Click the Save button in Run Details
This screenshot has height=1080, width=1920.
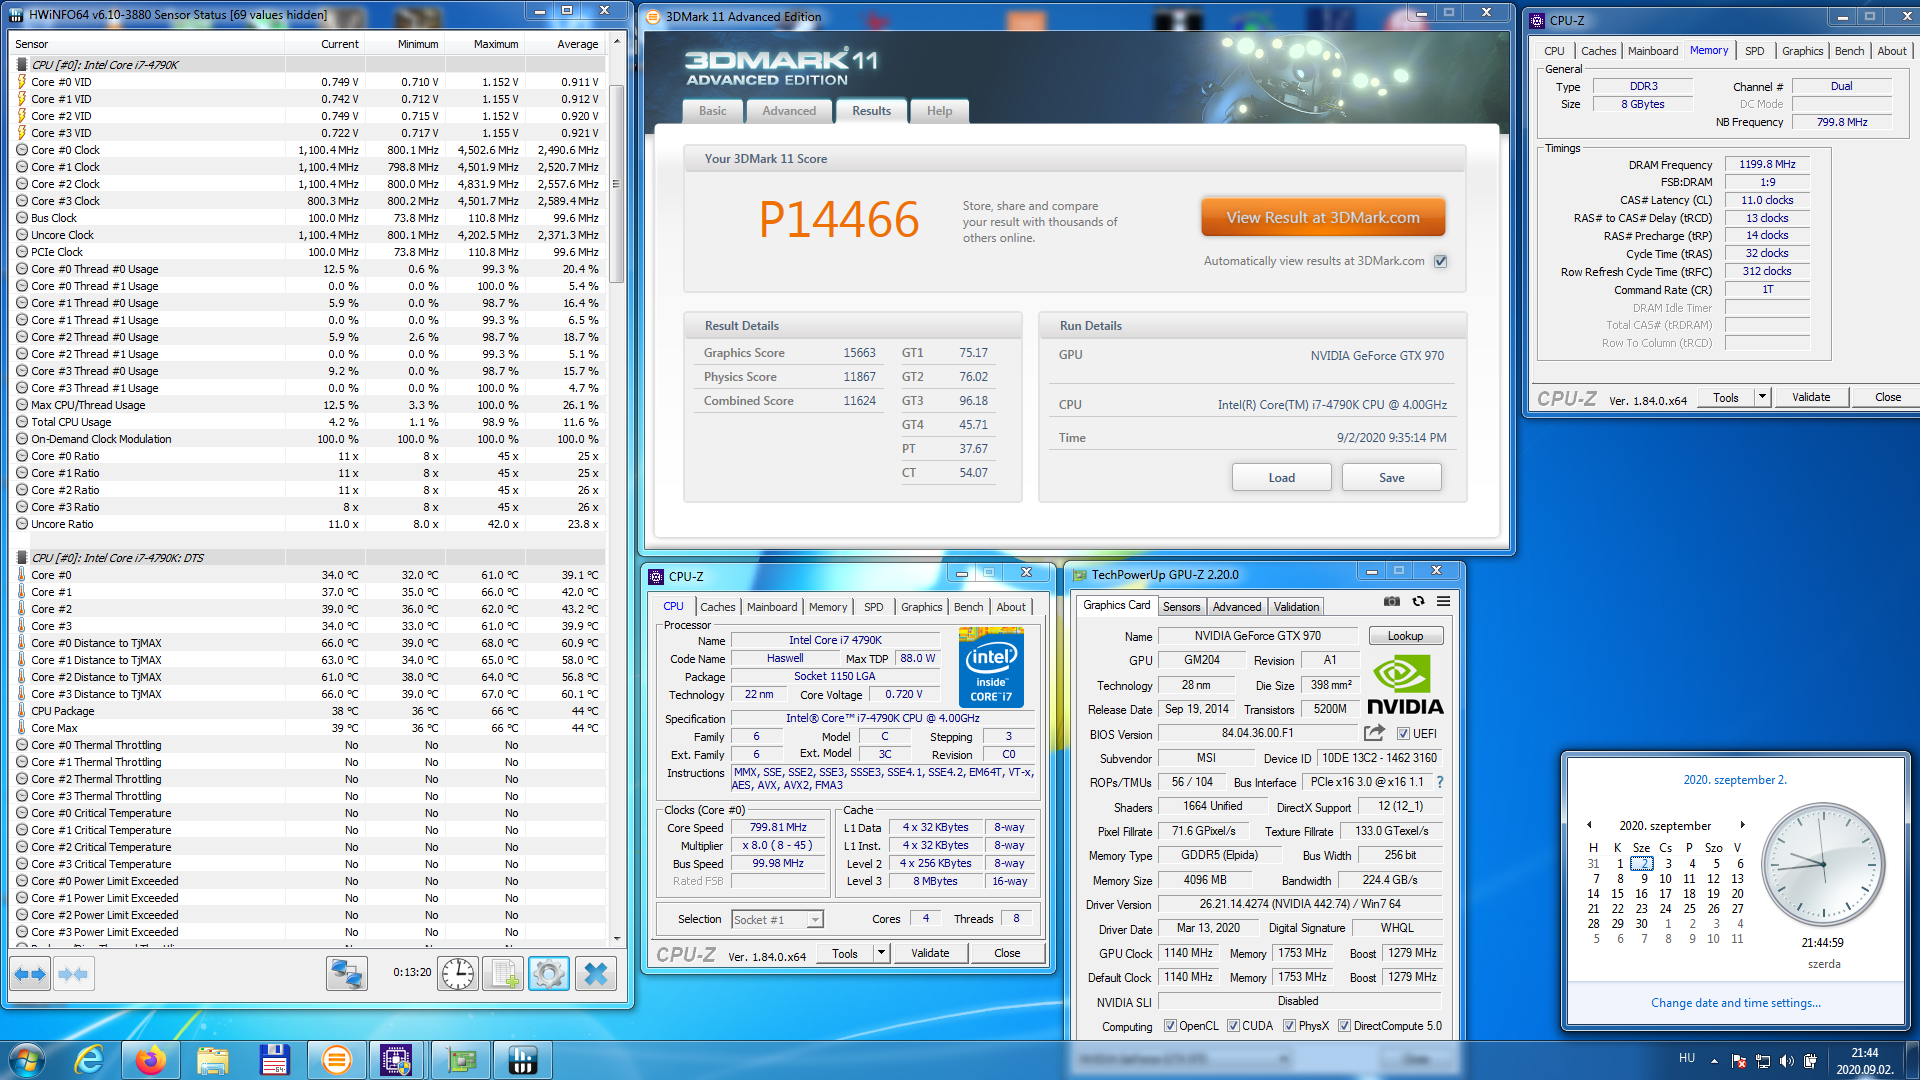click(x=1391, y=478)
